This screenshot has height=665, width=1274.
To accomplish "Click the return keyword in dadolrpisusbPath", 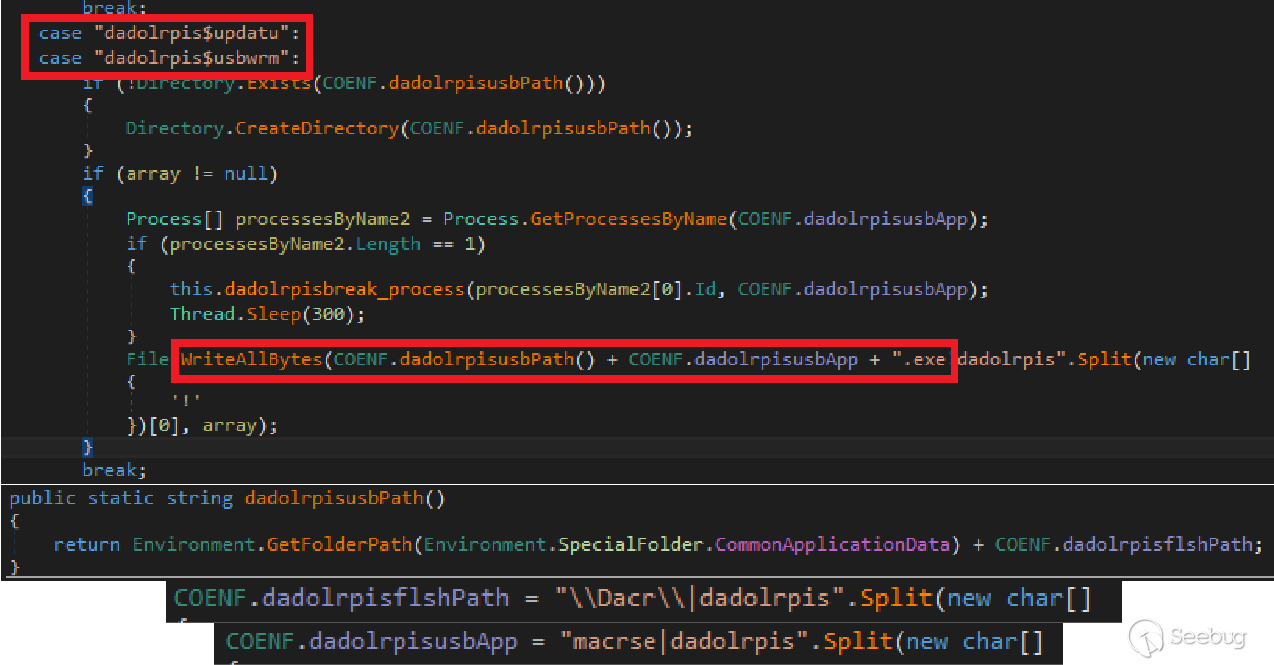I will pos(88,544).
